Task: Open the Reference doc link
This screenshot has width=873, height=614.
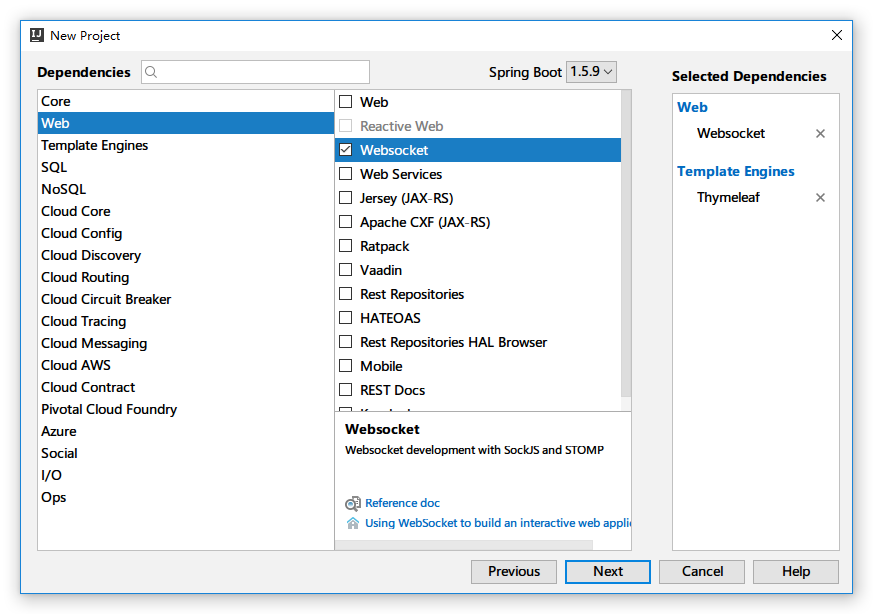Action: [x=403, y=503]
